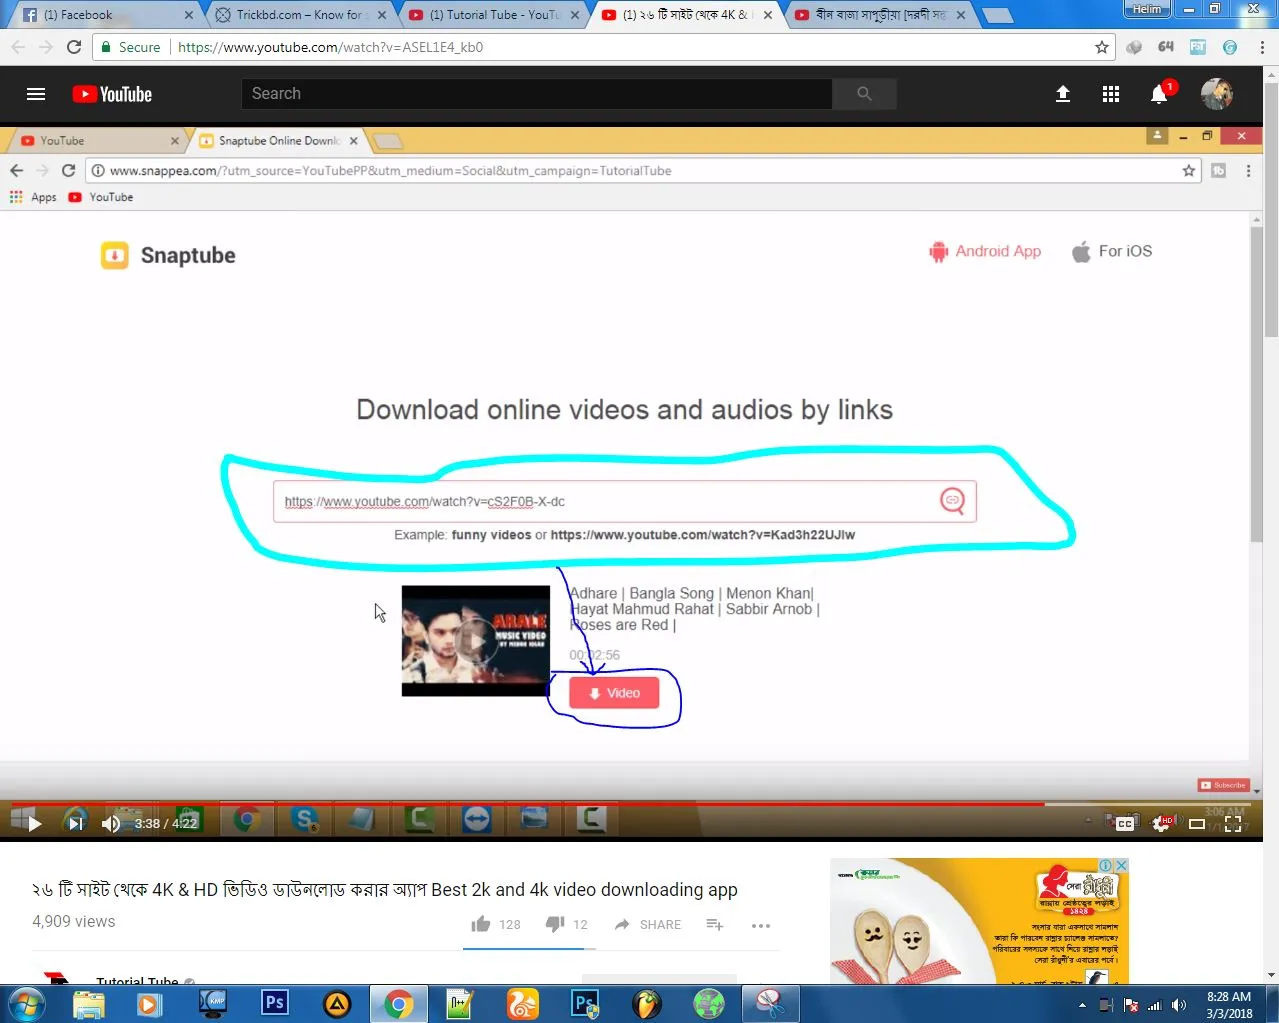Image resolution: width=1279 pixels, height=1023 pixels.
Task: Click the YouTube search field
Action: pyautogui.click(x=536, y=94)
